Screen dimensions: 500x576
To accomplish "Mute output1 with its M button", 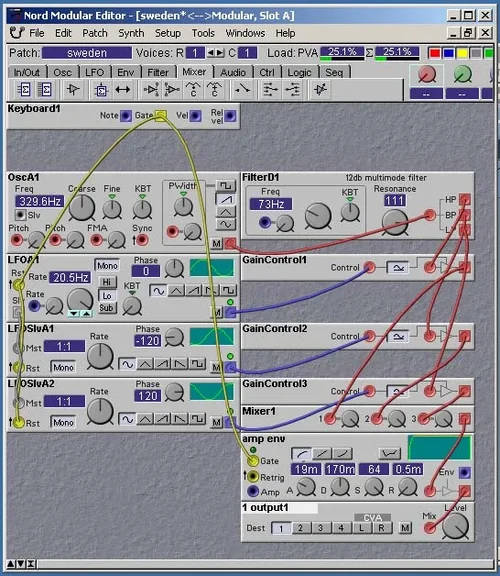I will click(405, 528).
